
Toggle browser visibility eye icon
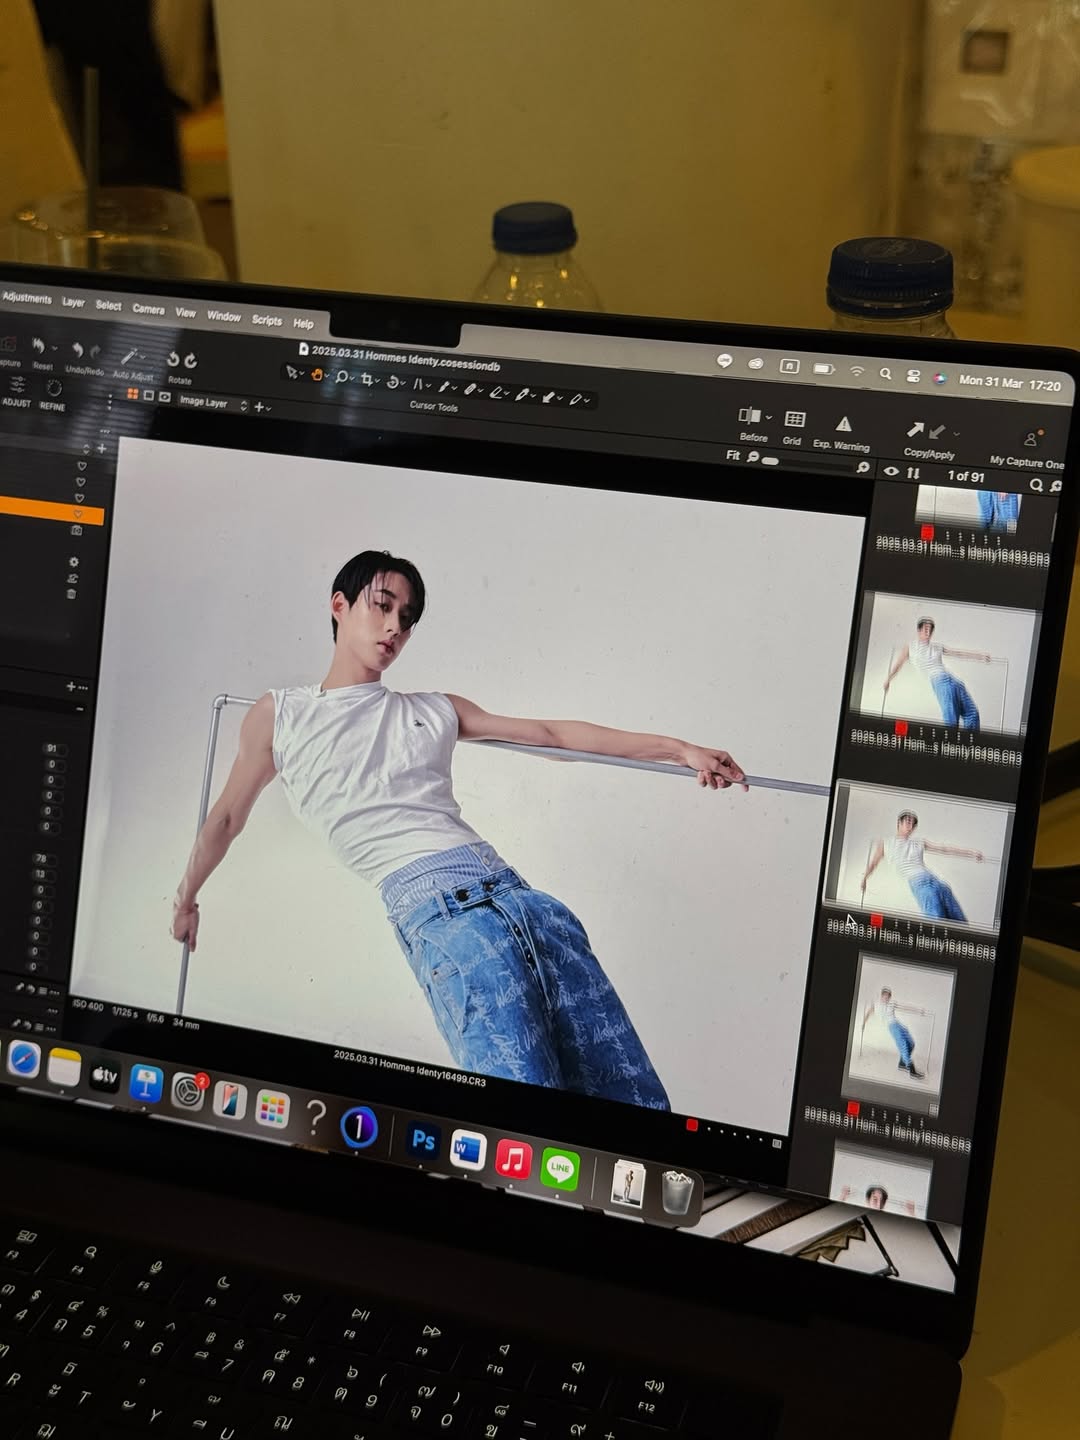pyautogui.click(x=891, y=470)
